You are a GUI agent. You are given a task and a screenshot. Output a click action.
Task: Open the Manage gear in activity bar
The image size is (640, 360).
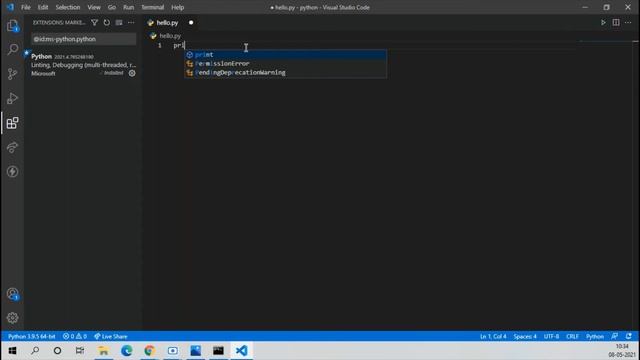[13, 318]
